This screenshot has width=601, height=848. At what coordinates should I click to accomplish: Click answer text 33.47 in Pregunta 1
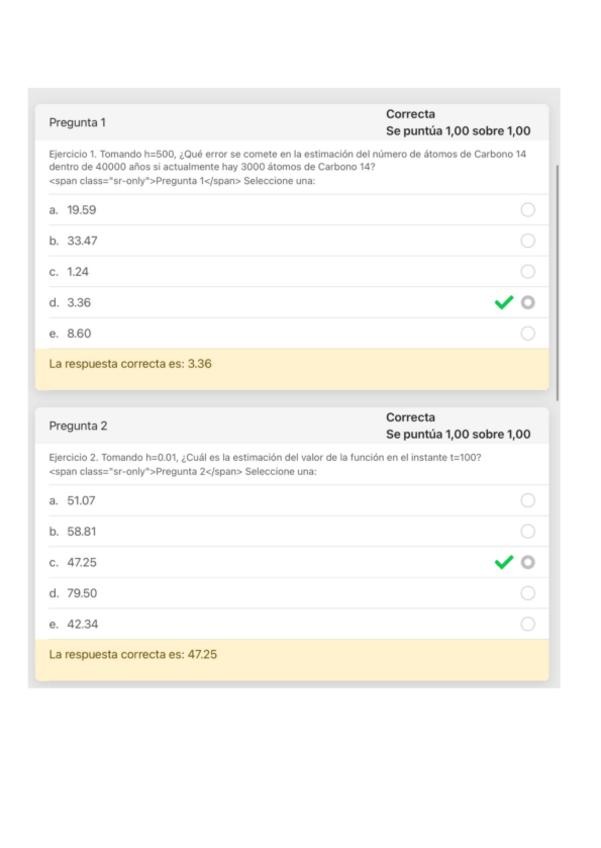click(x=82, y=241)
